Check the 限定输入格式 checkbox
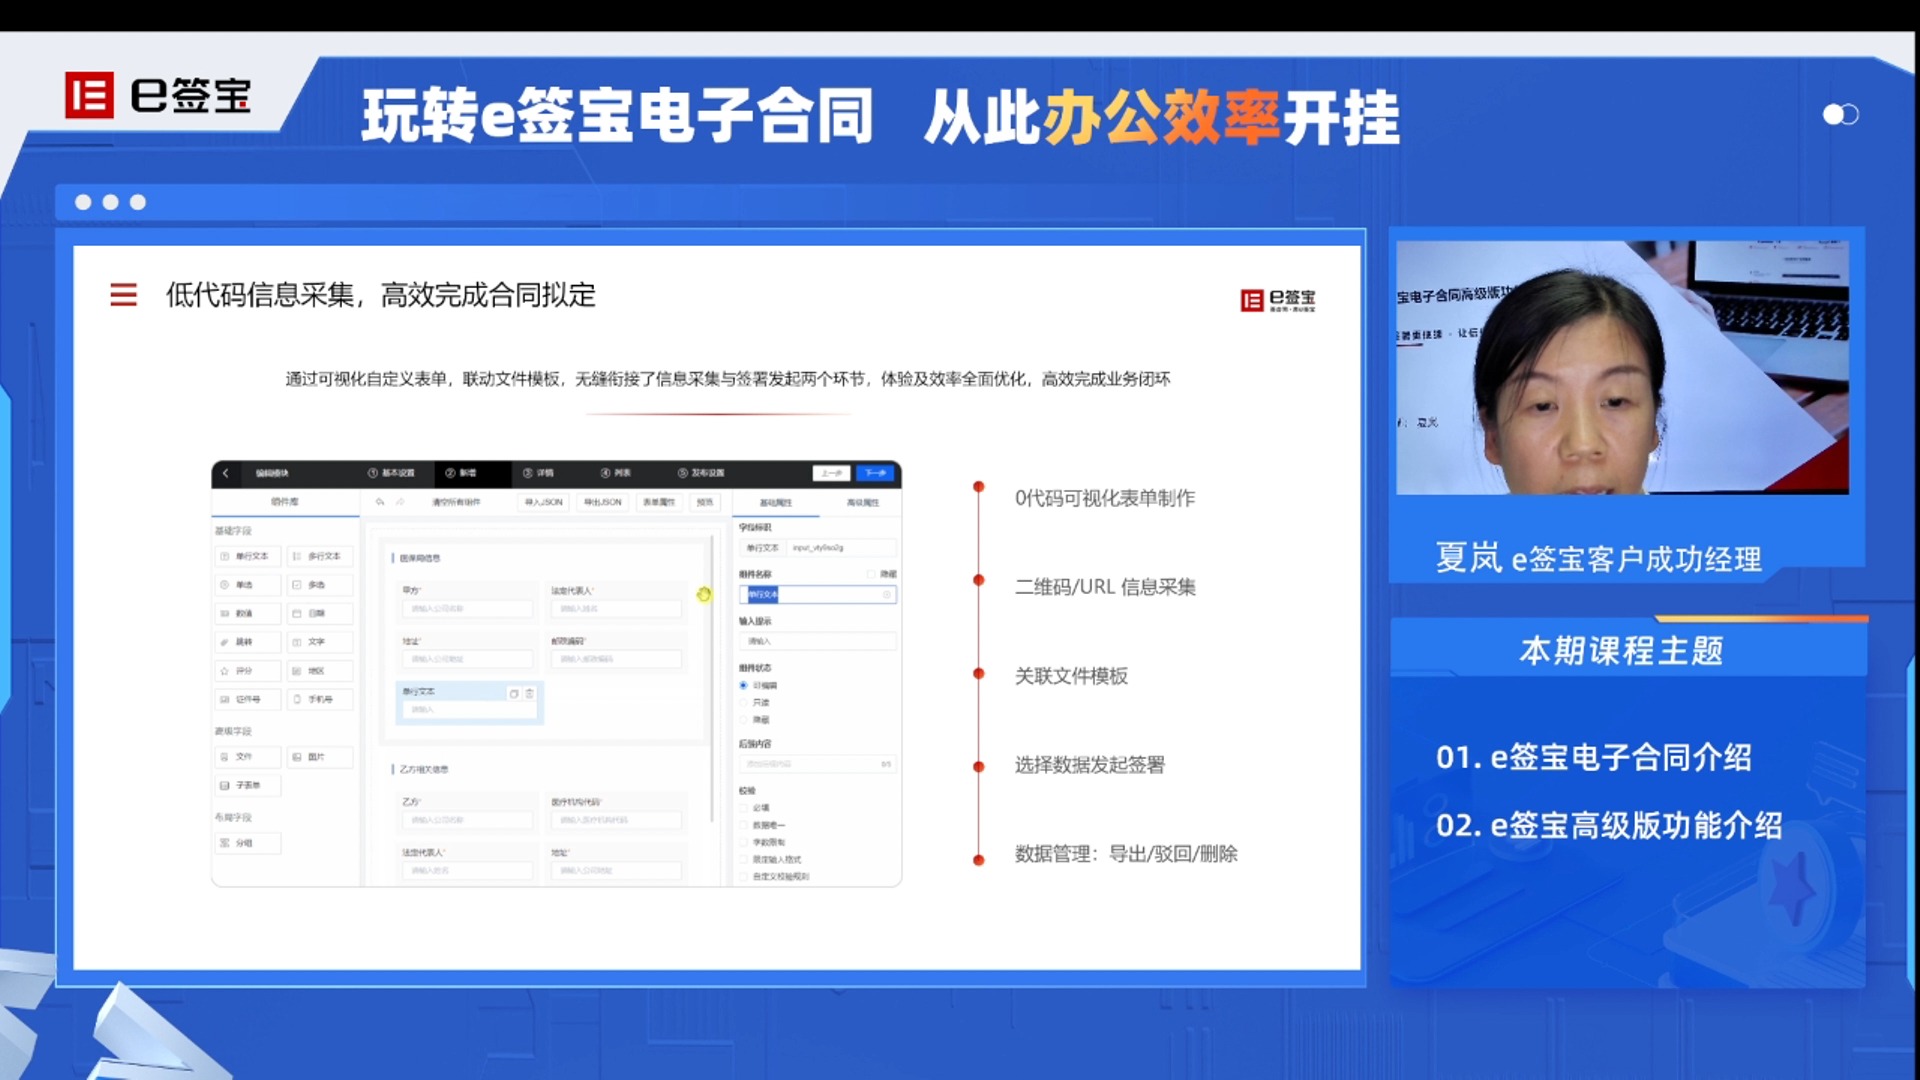The width and height of the screenshot is (1920, 1080). click(x=743, y=859)
